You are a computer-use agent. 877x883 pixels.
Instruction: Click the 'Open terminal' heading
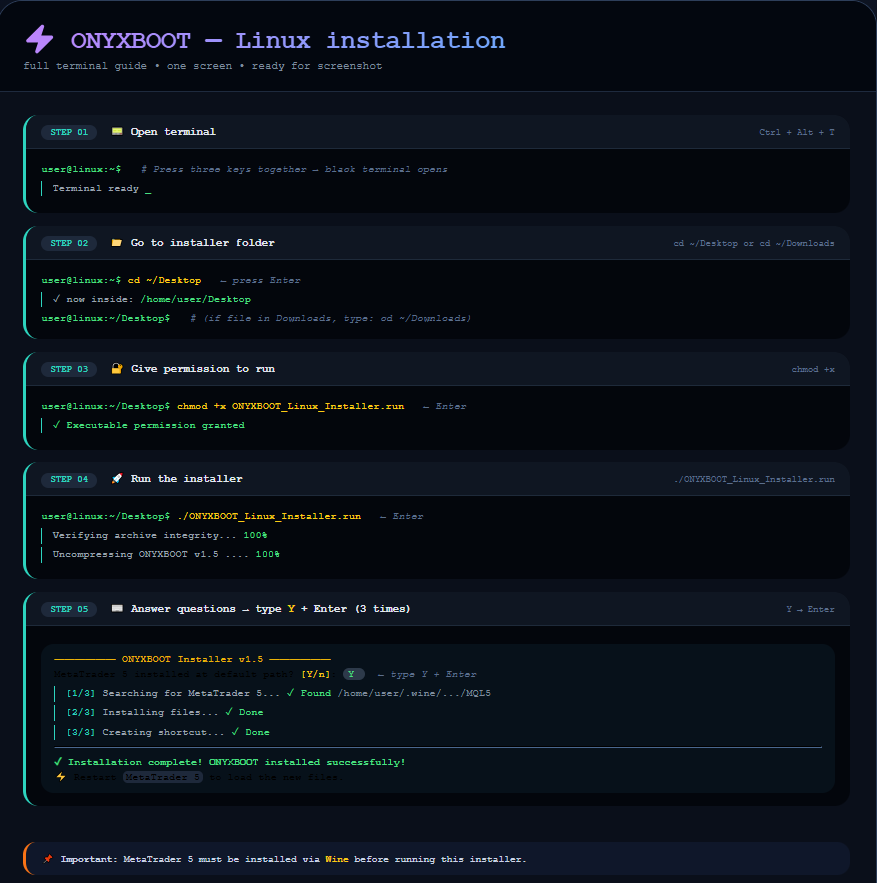pyautogui.click(x=173, y=132)
